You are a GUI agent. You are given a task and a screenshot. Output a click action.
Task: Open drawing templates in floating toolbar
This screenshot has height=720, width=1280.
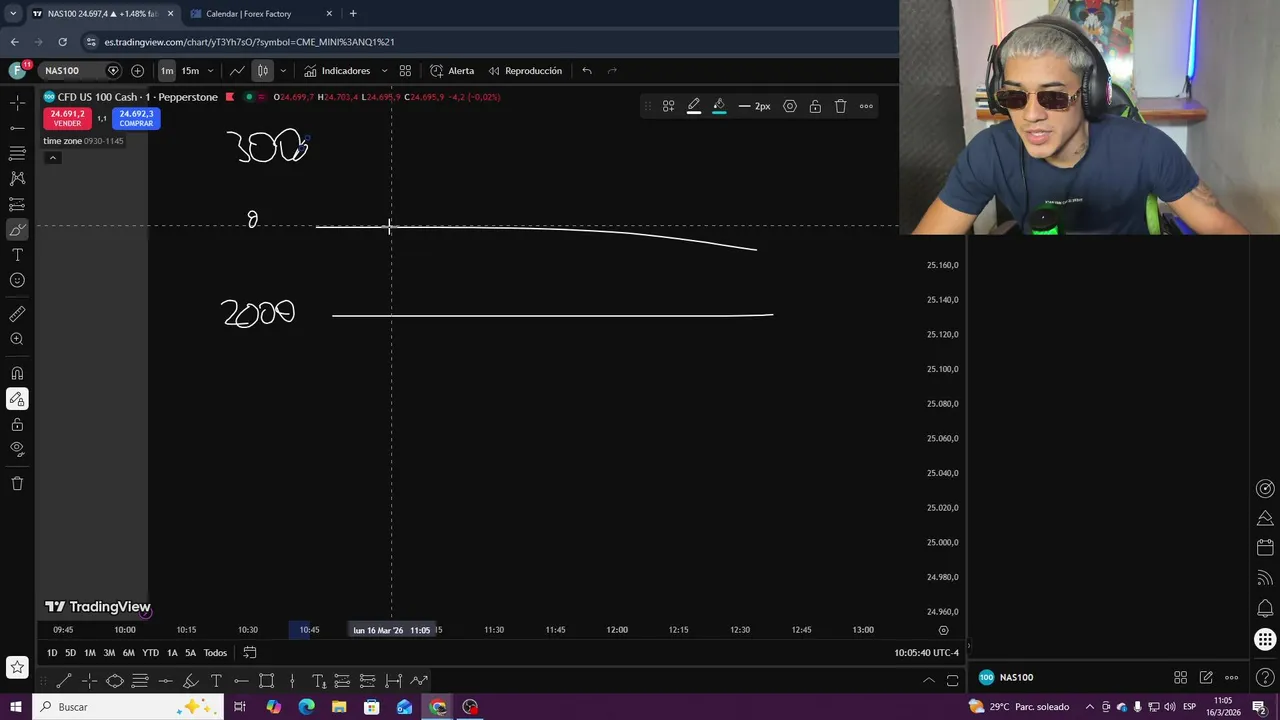point(668,106)
